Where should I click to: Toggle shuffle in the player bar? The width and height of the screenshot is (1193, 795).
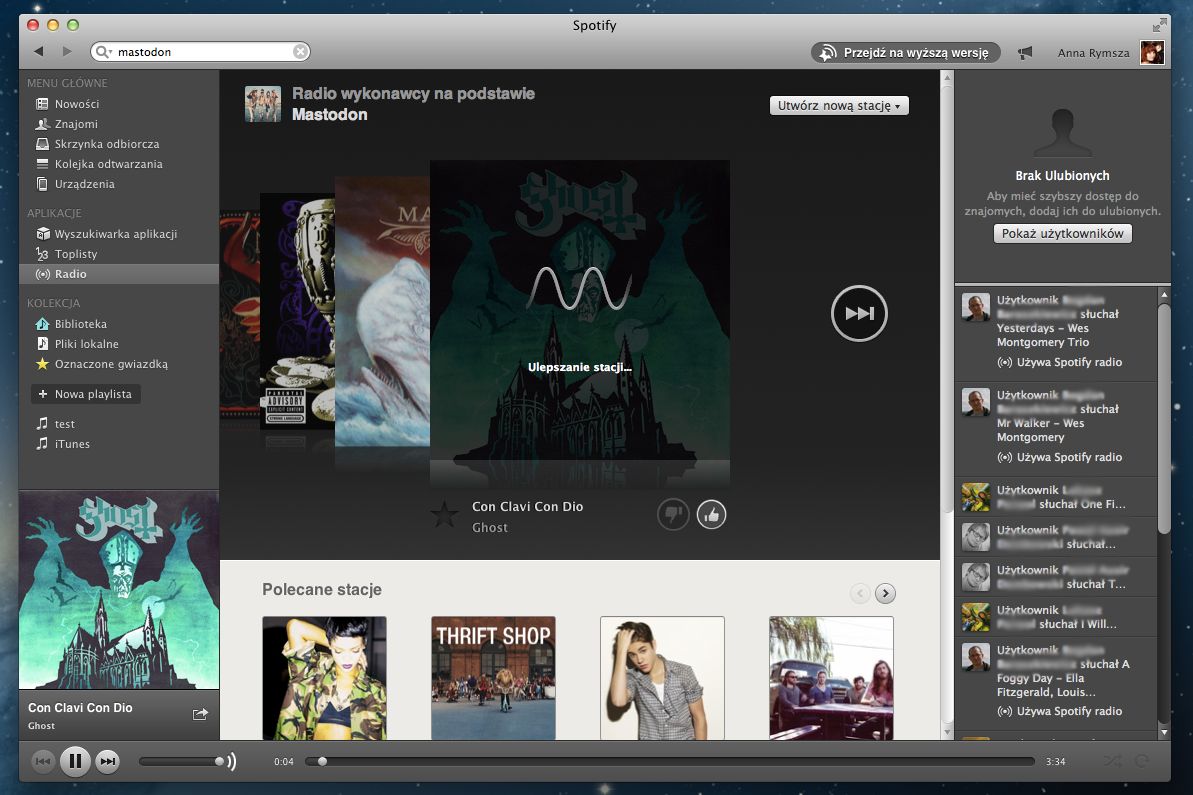(1112, 761)
